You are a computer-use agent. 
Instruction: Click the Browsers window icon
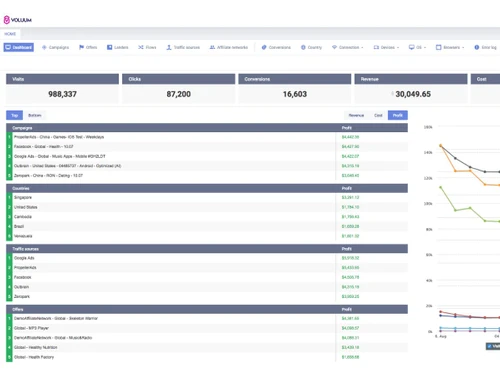[x=439, y=47]
